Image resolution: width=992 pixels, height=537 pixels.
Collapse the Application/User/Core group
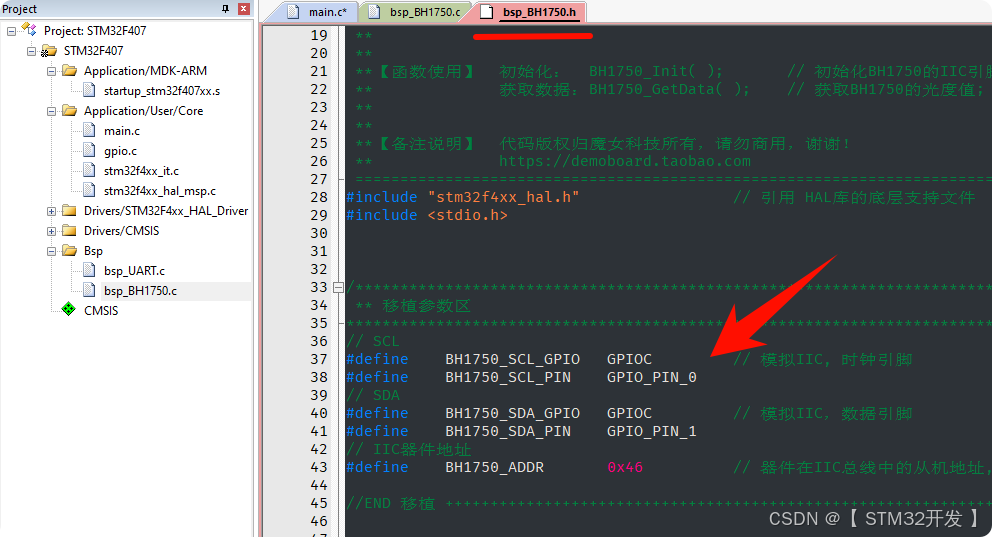point(52,111)
